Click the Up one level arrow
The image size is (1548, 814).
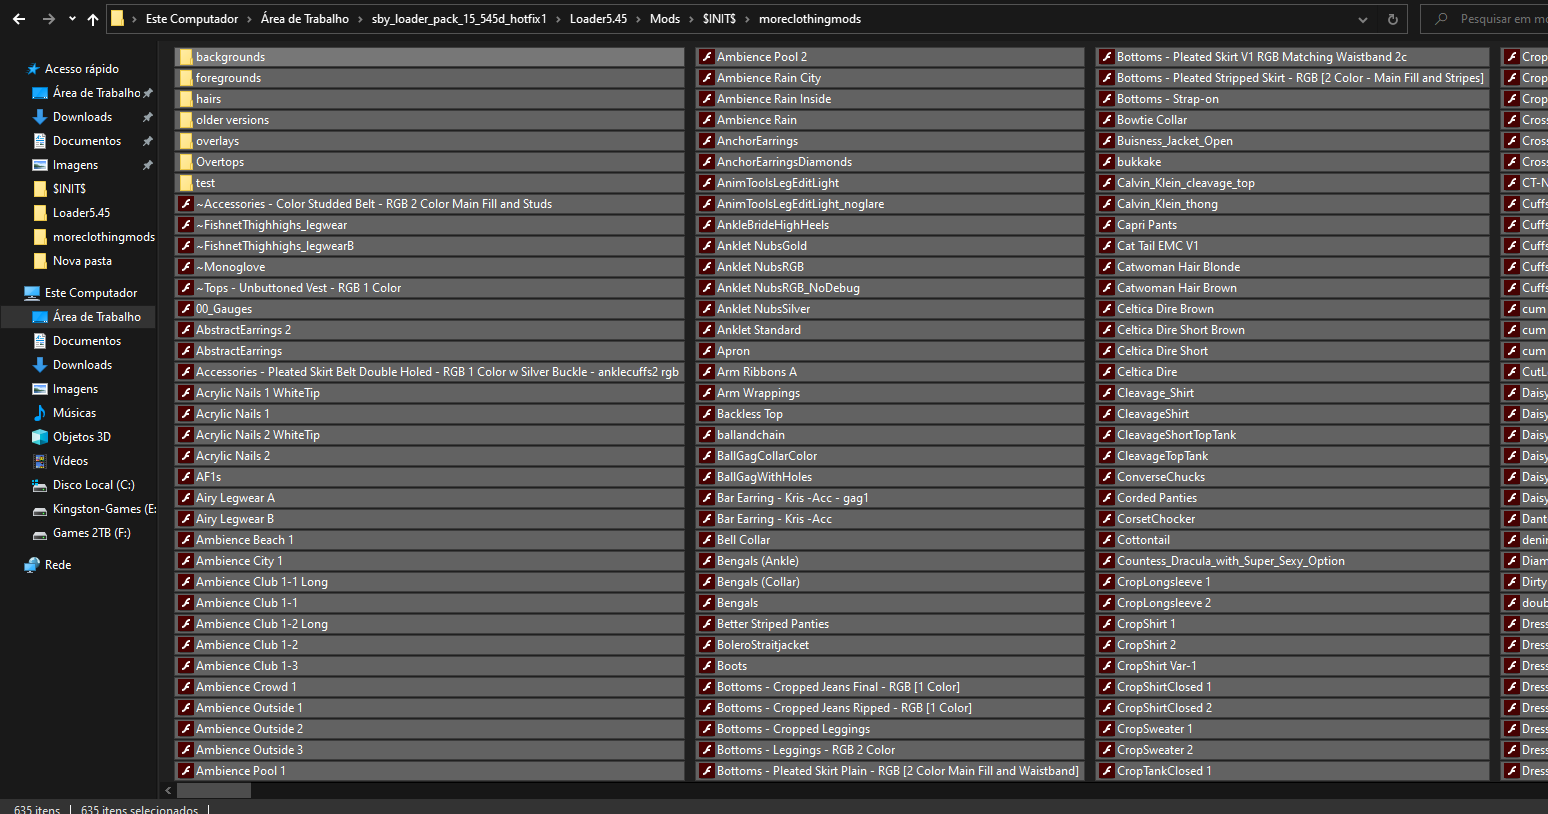click(93, 19)
